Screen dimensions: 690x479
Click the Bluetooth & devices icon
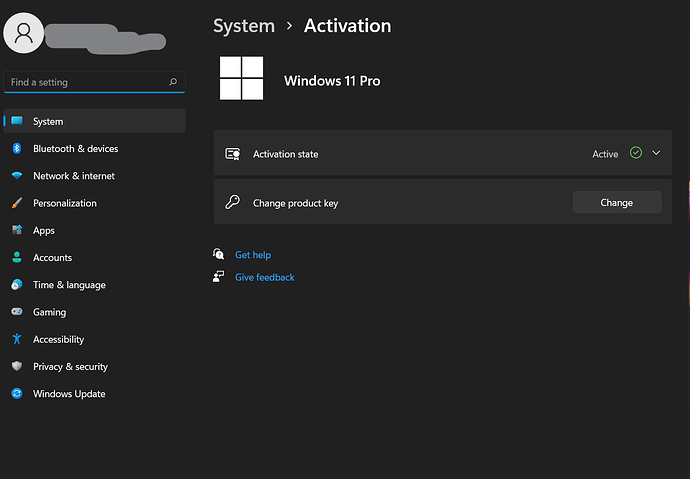point(16,149)
